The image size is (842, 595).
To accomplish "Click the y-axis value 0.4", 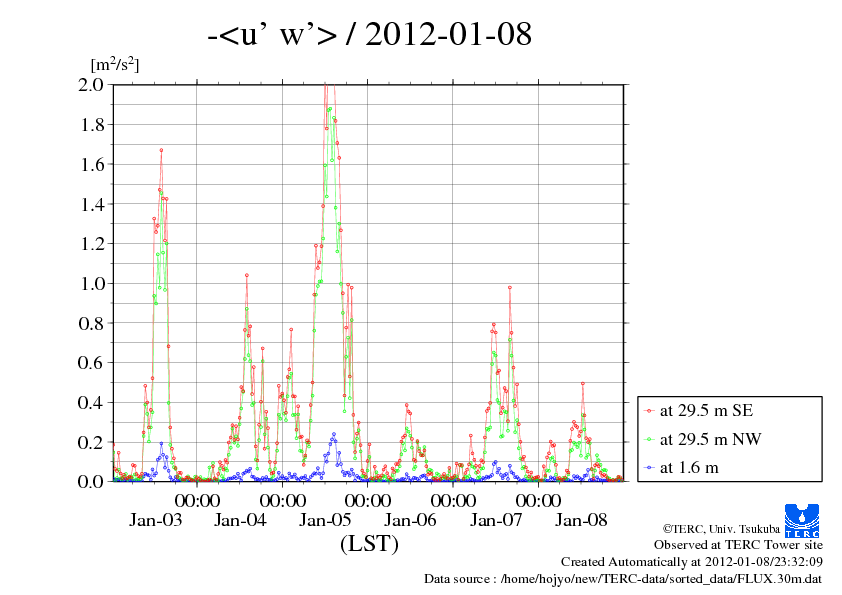I will pos(91,402).
